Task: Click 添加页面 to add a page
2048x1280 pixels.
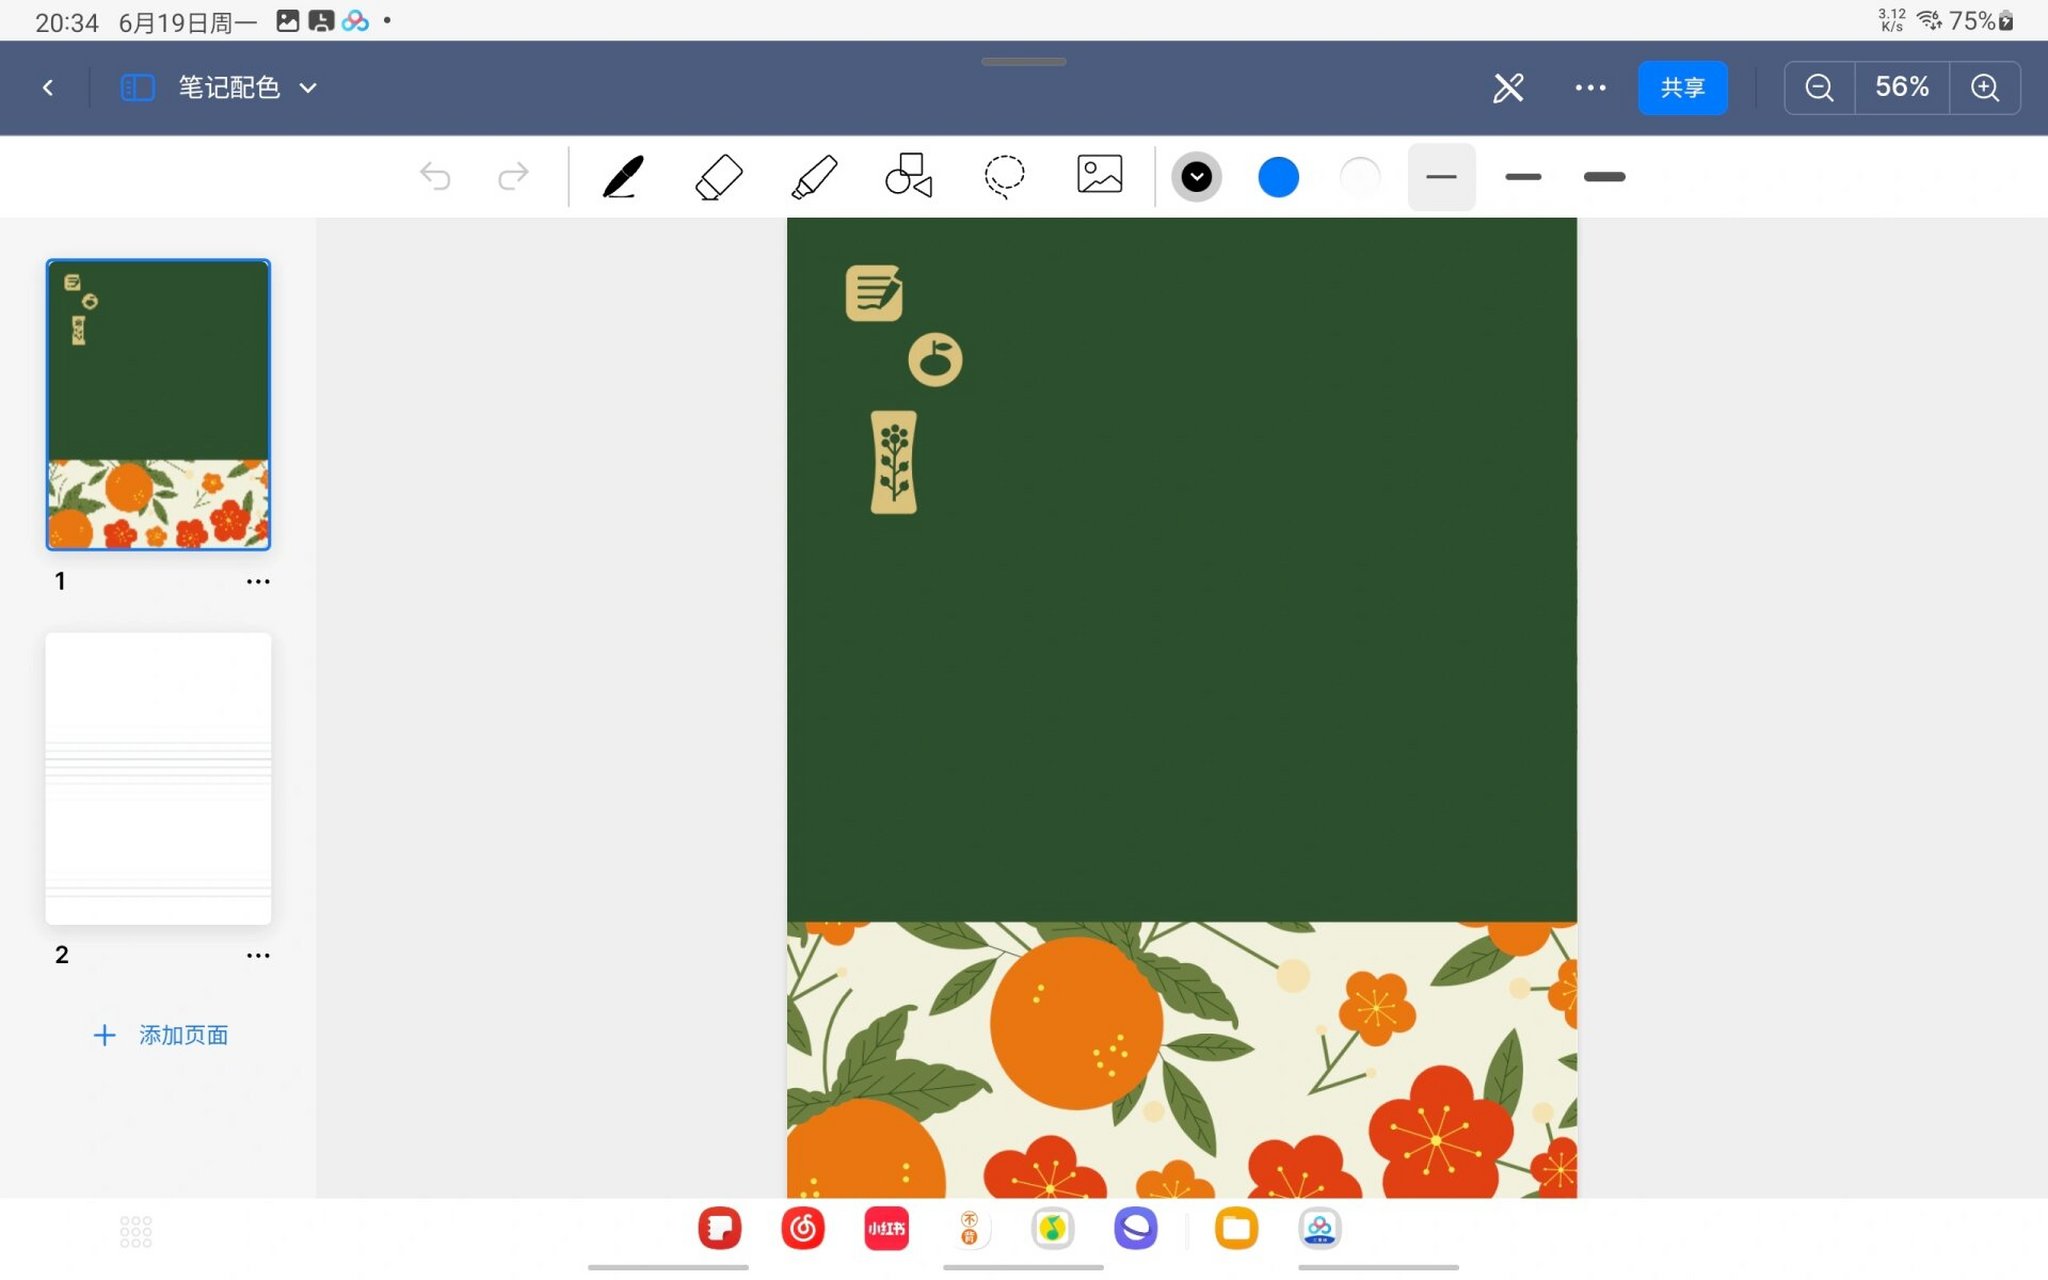Action: tap(161, 1035)
